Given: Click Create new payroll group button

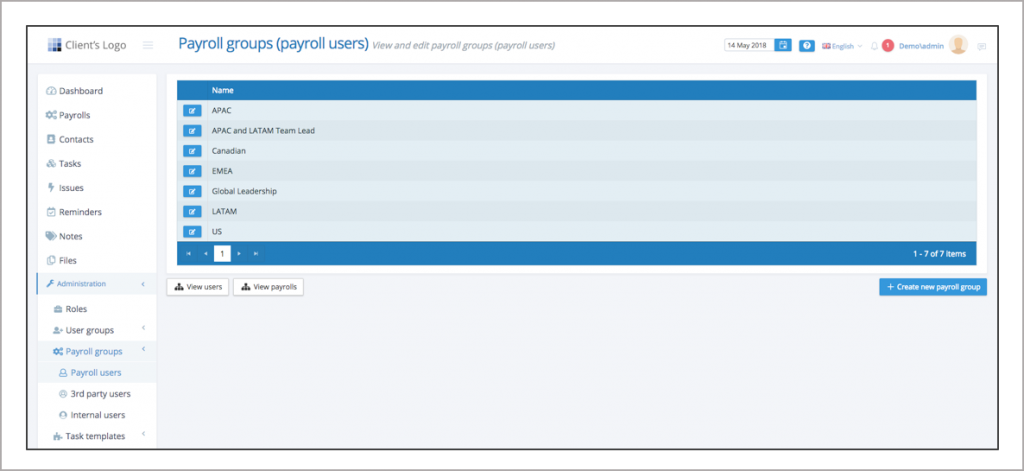Looking at the screenshot, I should 933,287.
